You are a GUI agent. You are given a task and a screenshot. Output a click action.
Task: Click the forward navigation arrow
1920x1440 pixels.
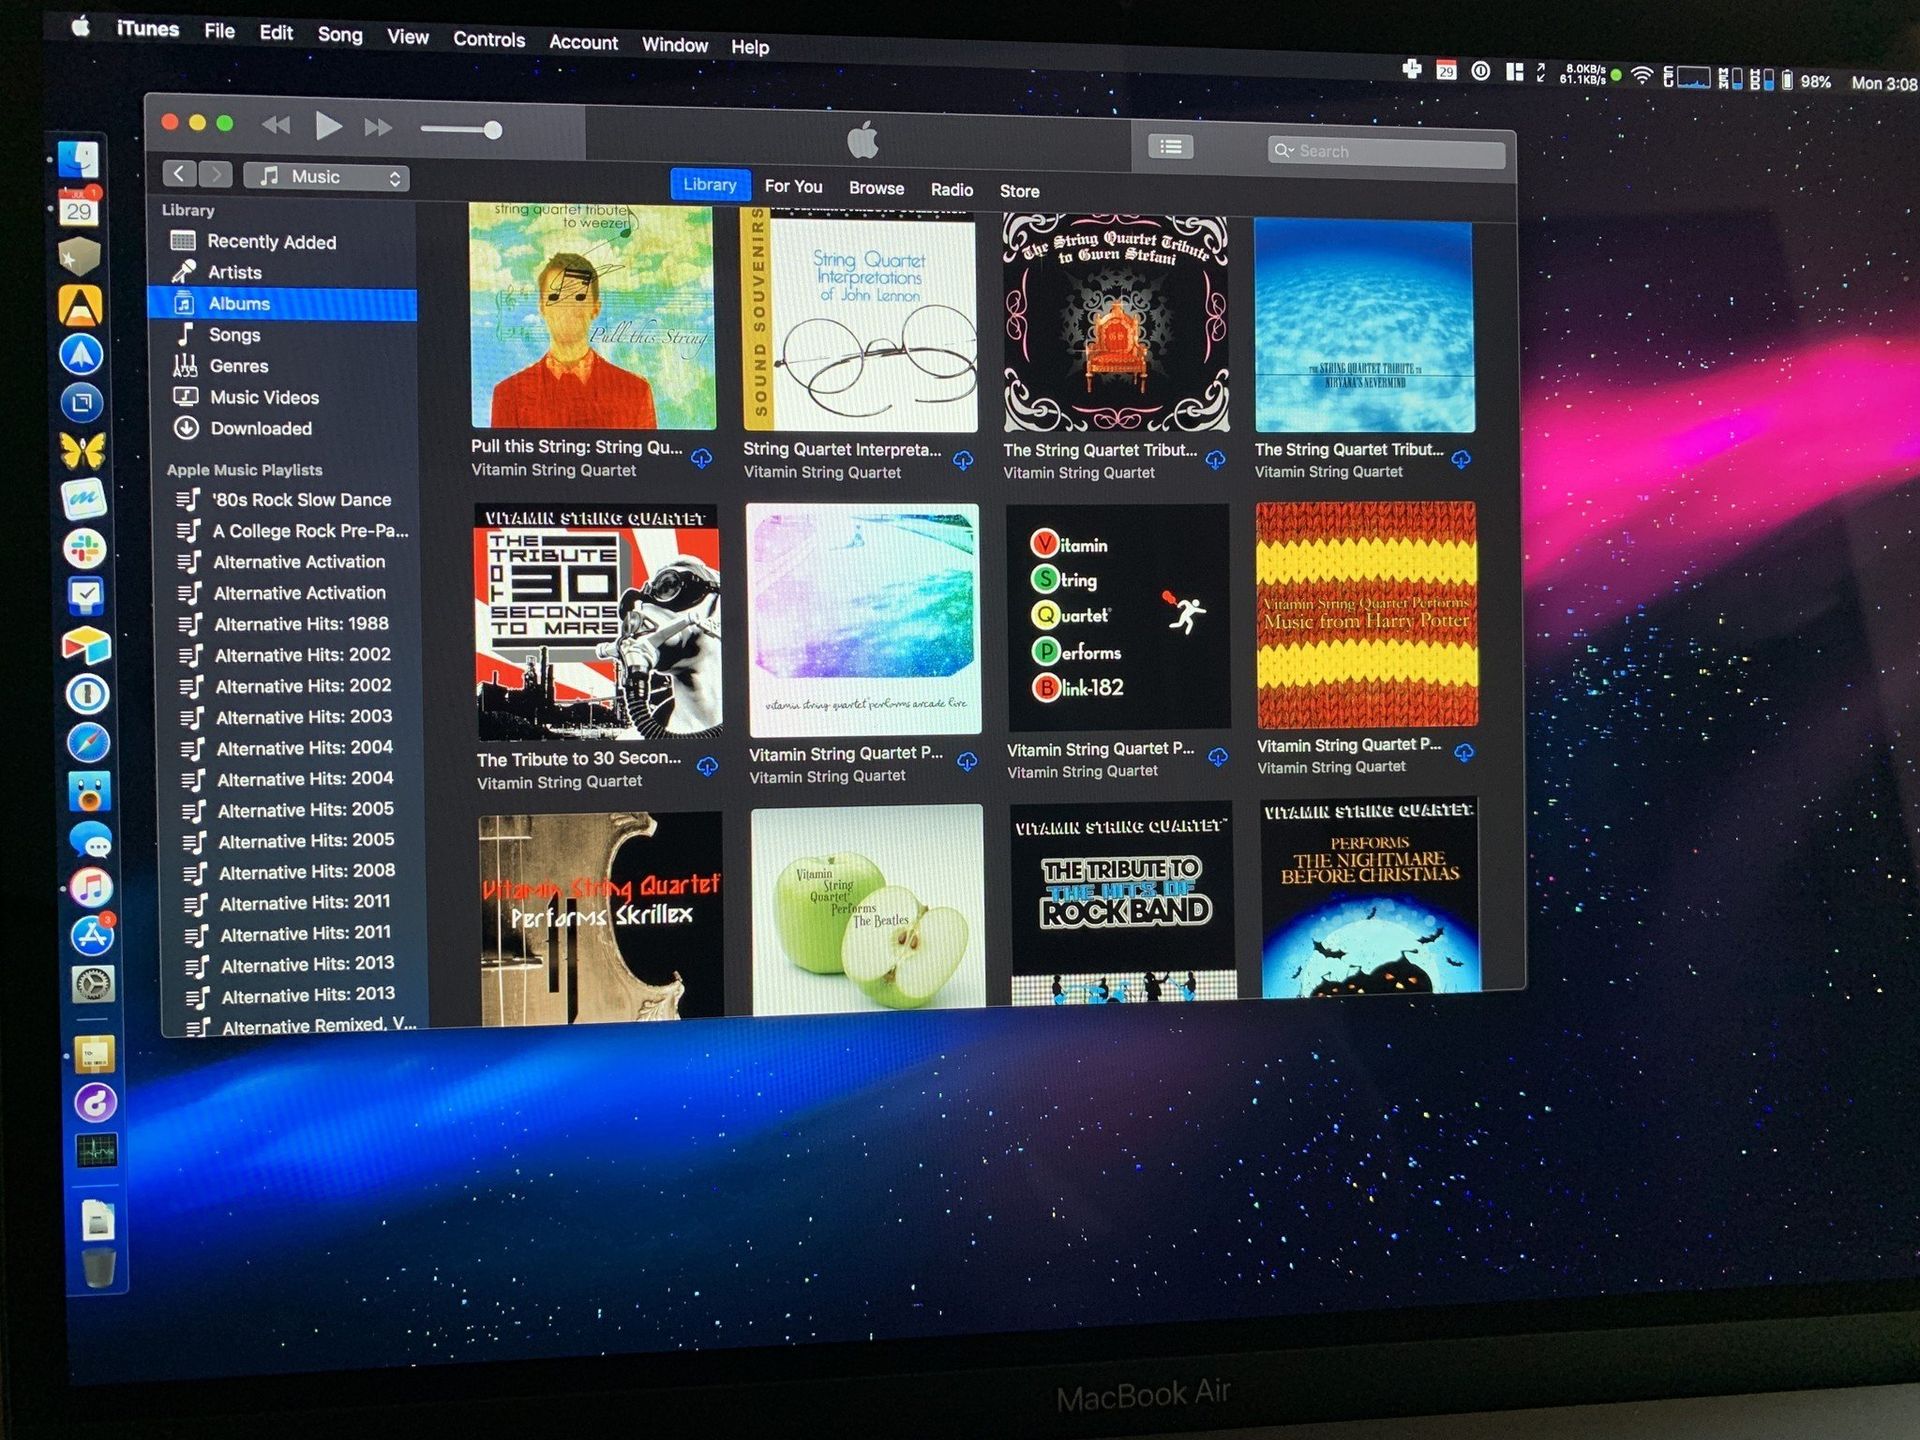[215, 174]
